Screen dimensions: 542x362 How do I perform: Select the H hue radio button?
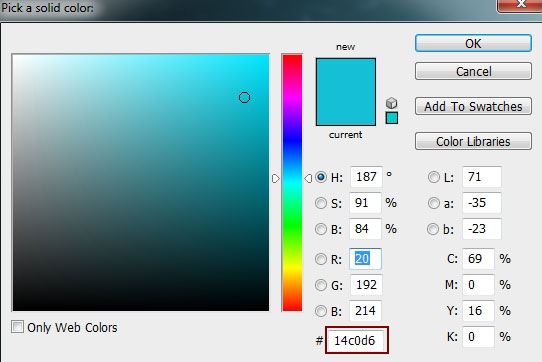tap(321, 177)
